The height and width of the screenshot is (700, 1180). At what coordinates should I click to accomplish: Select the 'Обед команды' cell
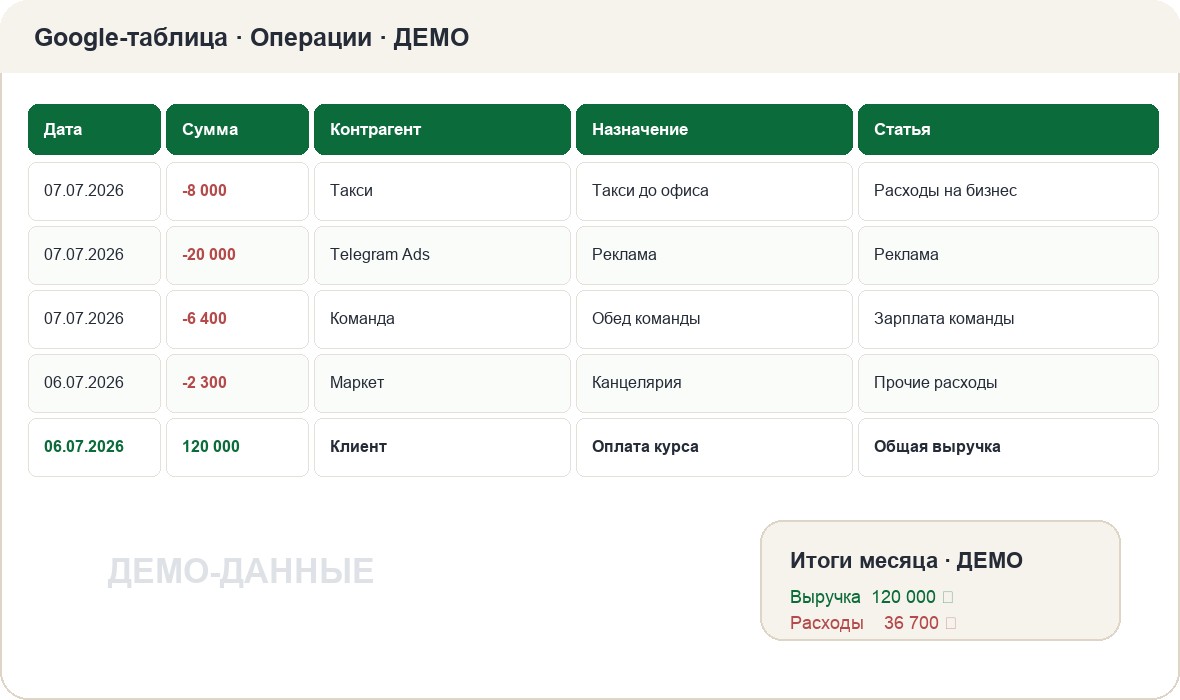[x=714, y=319]
